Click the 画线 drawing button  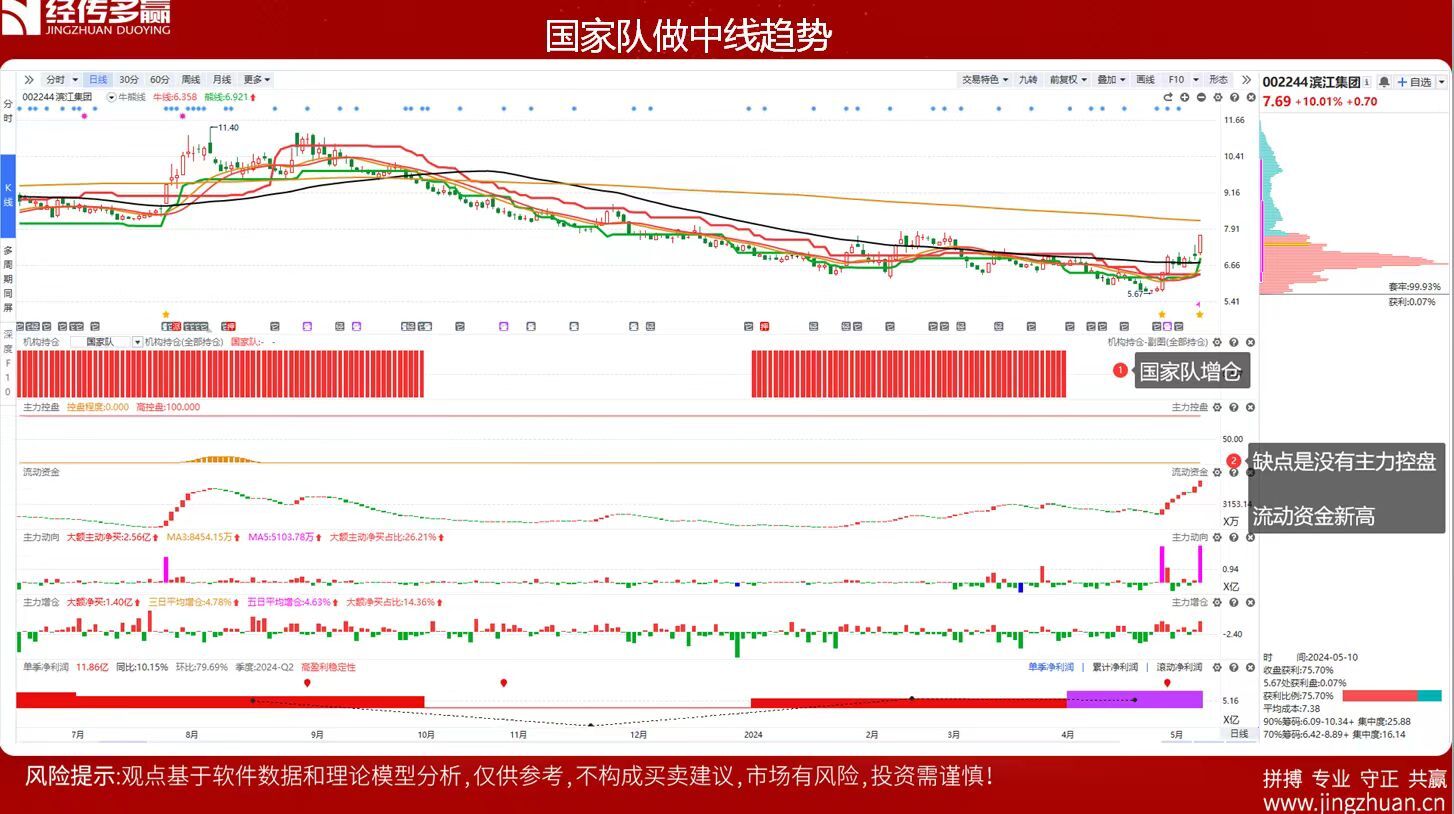click(1146, 79)
